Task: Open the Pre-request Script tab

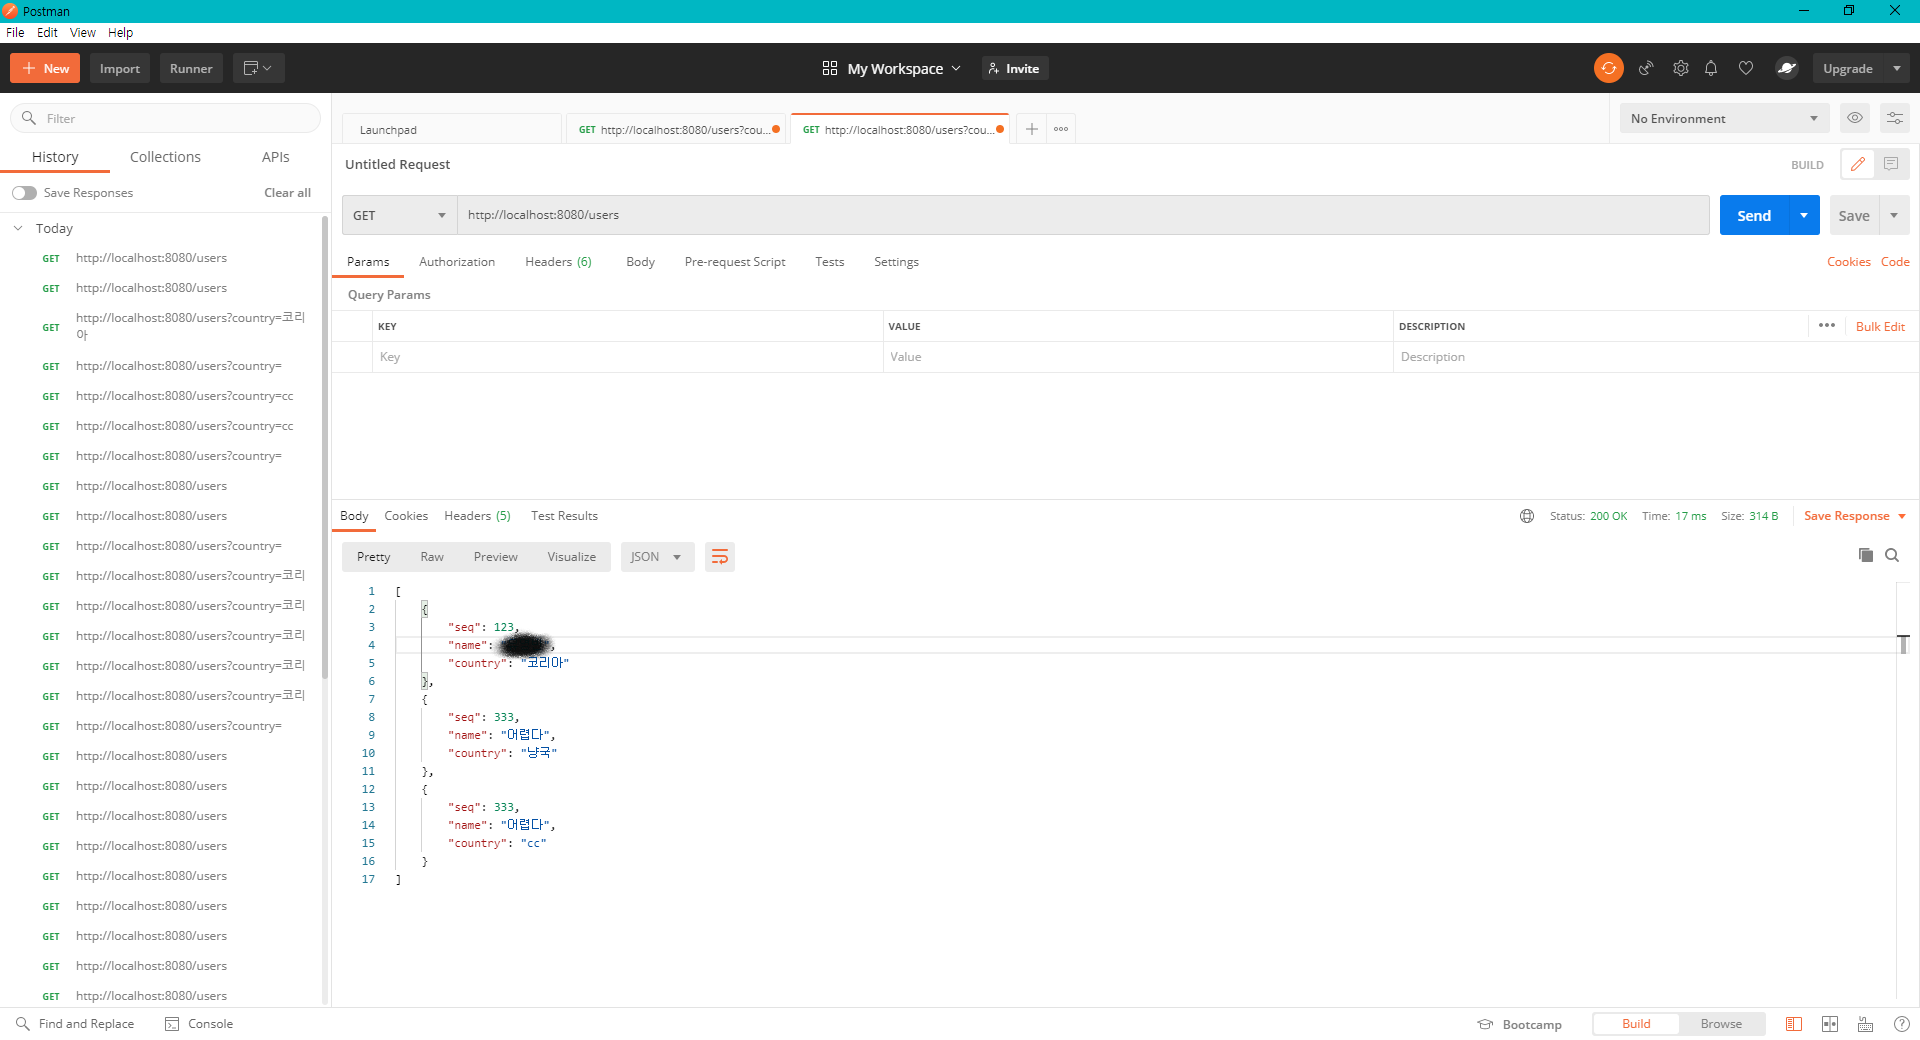Action: [x=735, y=262]
